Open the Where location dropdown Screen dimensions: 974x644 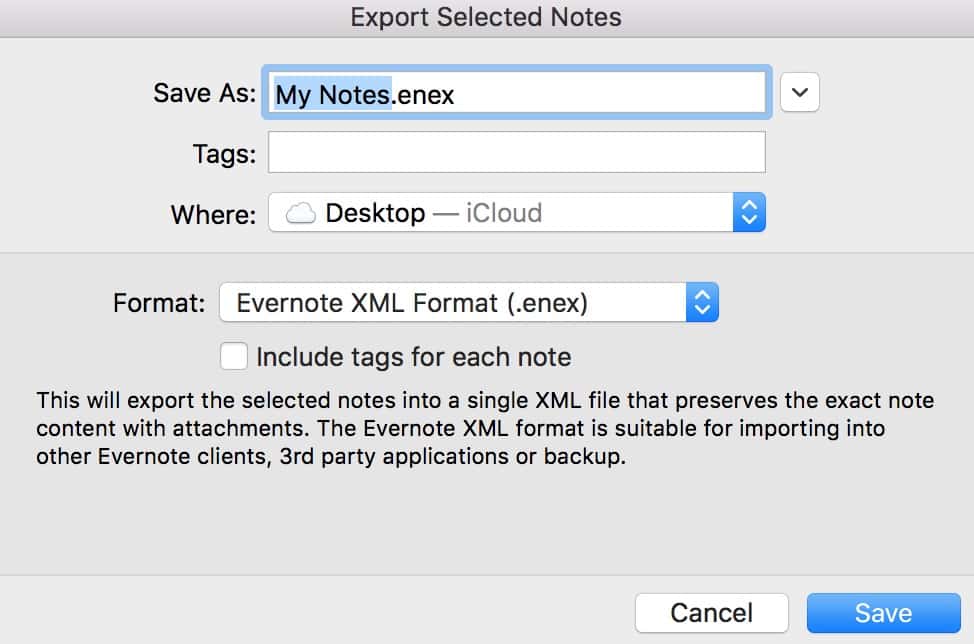tap(517, 212)
